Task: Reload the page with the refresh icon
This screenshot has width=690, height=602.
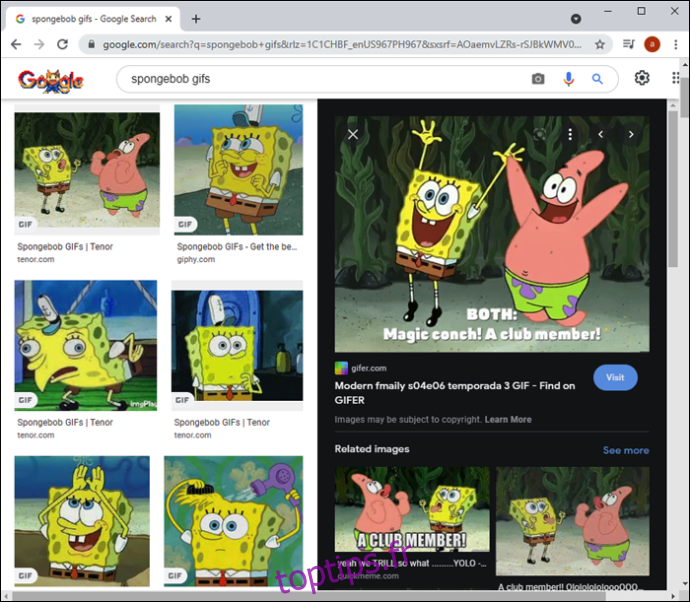Action: tap(62, 44)
